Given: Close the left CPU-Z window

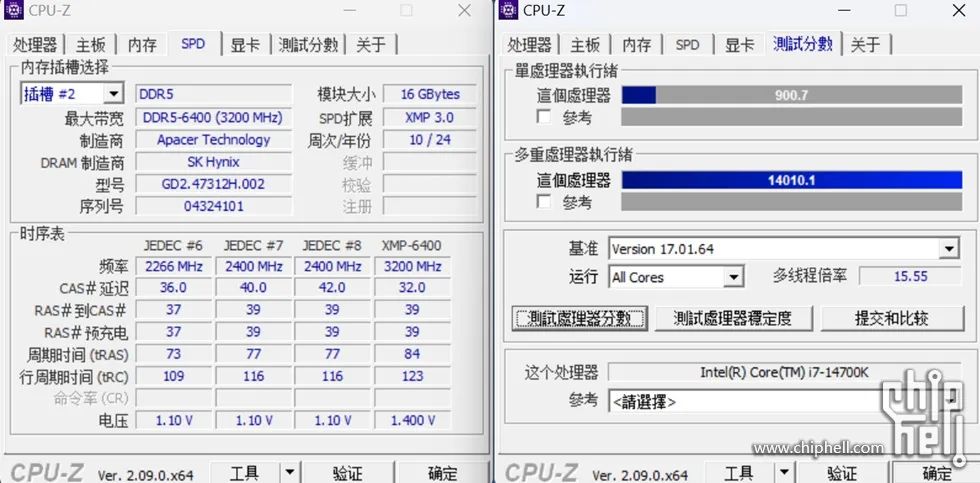Looking at the screenshot, I should (464, 10).
